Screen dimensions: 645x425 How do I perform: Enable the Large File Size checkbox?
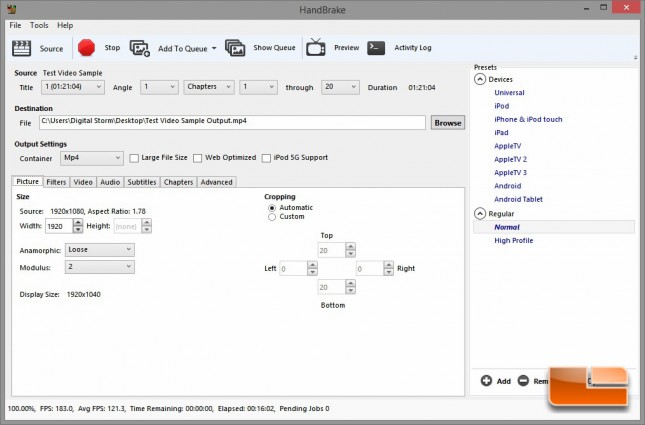[x=134, y=158]
